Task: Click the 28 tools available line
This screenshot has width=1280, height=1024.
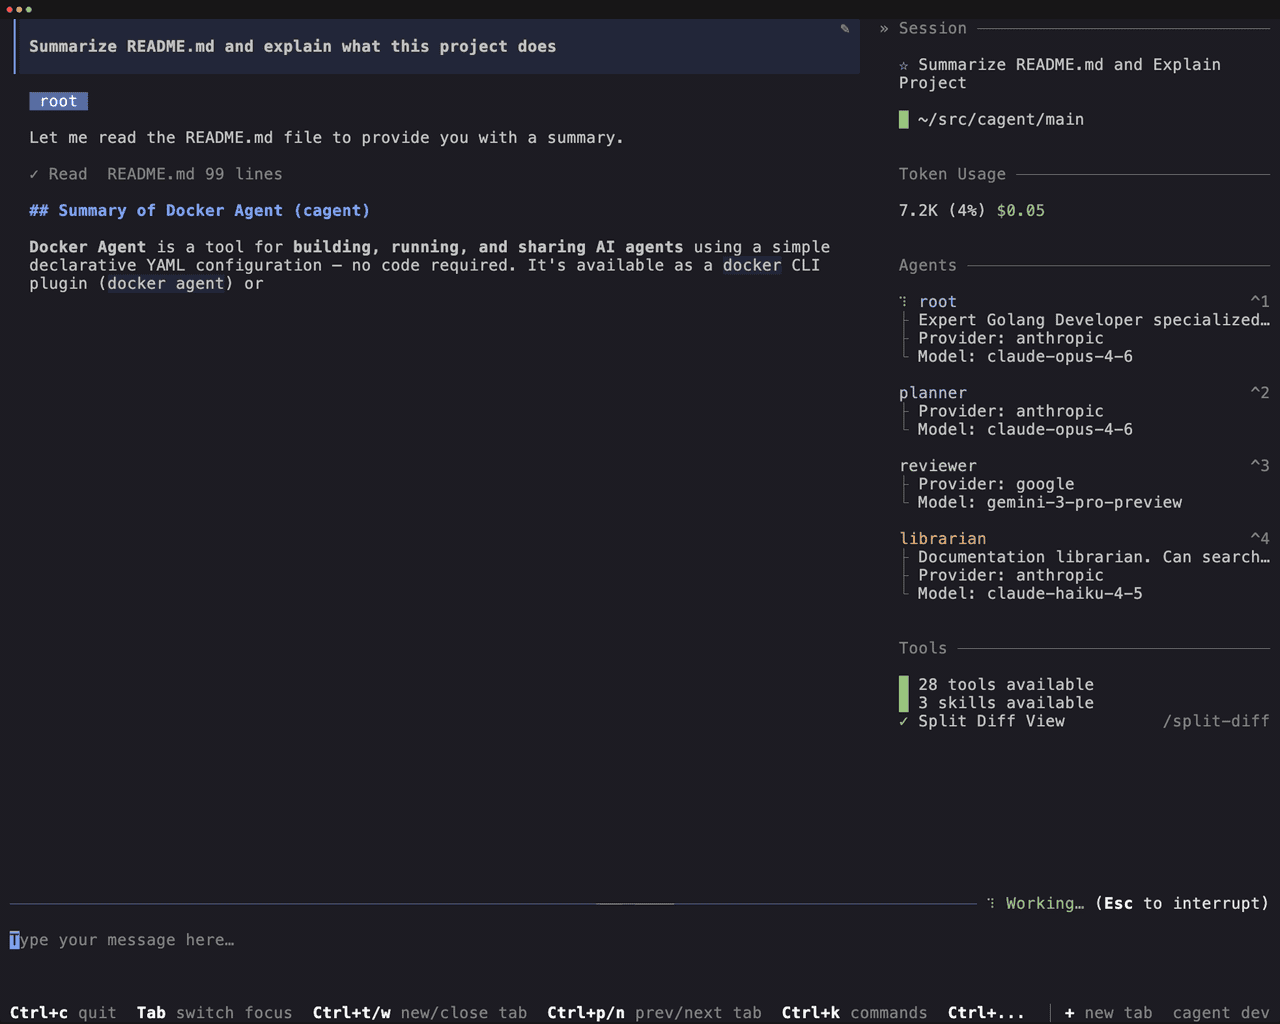Action: tap(1006, 685)
